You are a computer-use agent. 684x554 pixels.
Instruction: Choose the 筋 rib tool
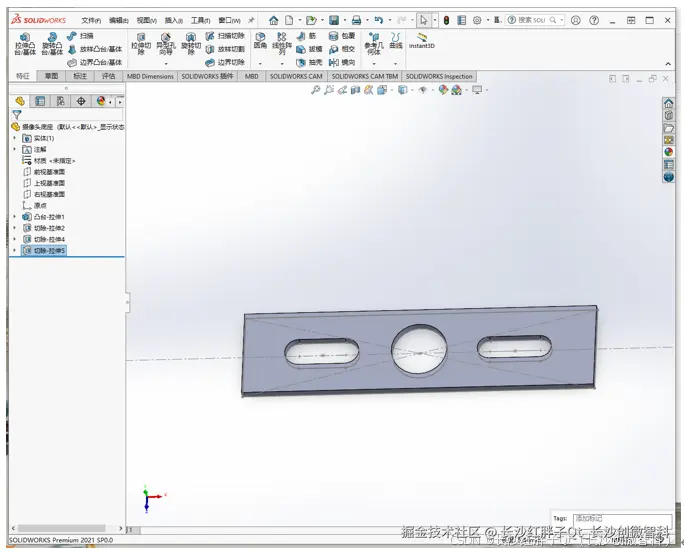pos(306,36)
